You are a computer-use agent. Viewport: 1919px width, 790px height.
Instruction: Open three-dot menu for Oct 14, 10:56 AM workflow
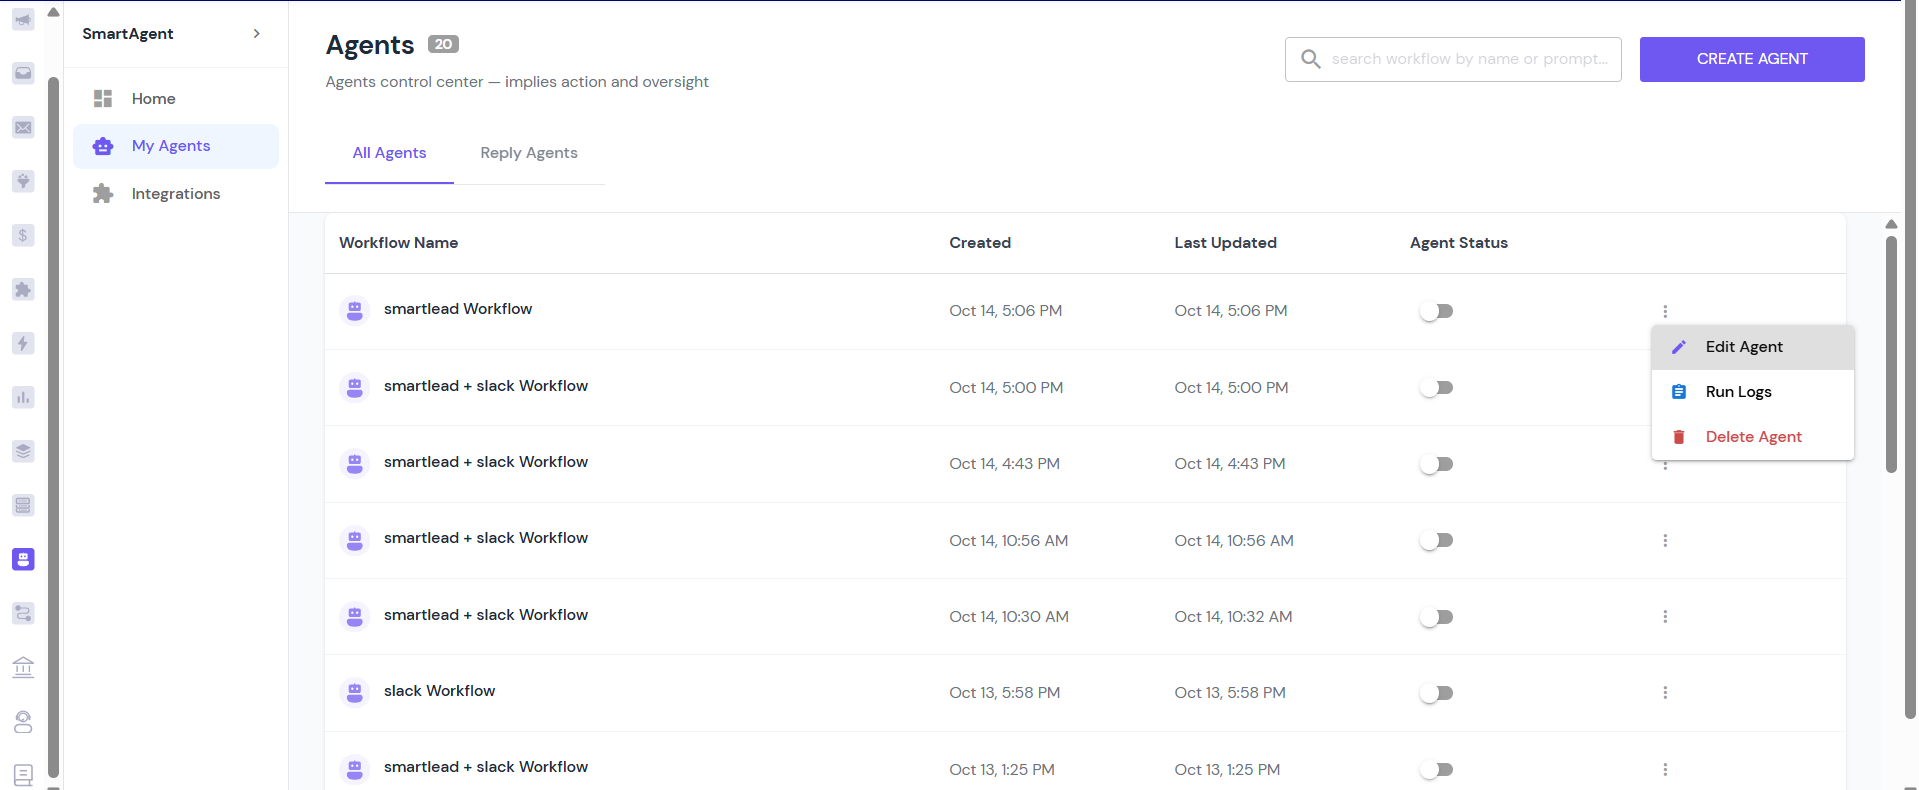click(x=1665, y=541)
